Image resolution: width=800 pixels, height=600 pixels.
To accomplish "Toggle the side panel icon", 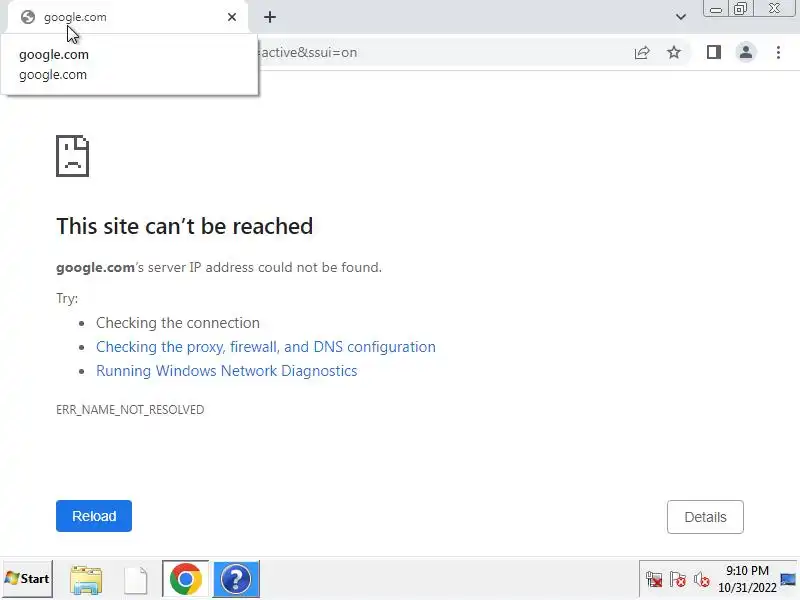I will (x=714, y=52).
